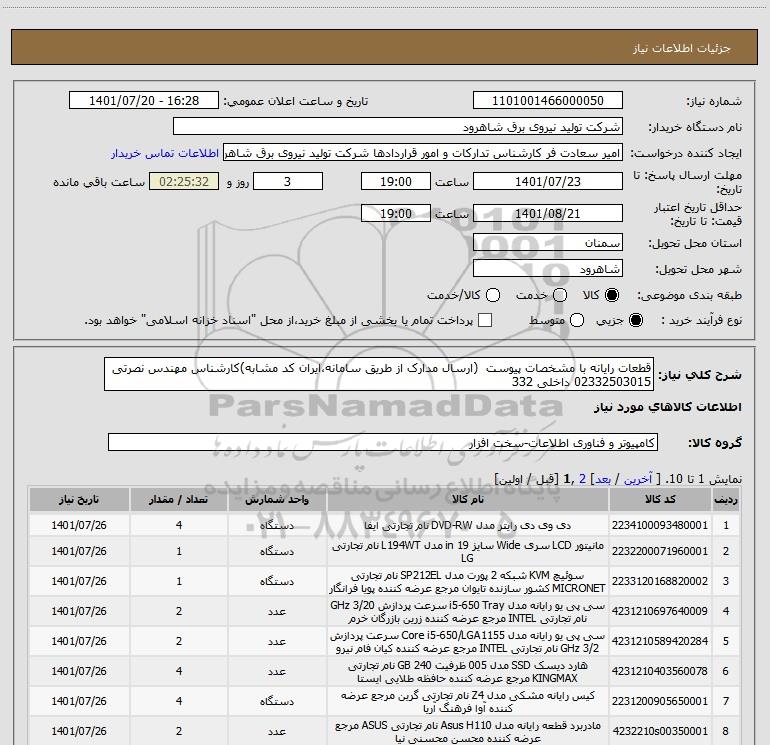Open page 2 of the items list
770x745 pixels.
[x=582, y=479]
